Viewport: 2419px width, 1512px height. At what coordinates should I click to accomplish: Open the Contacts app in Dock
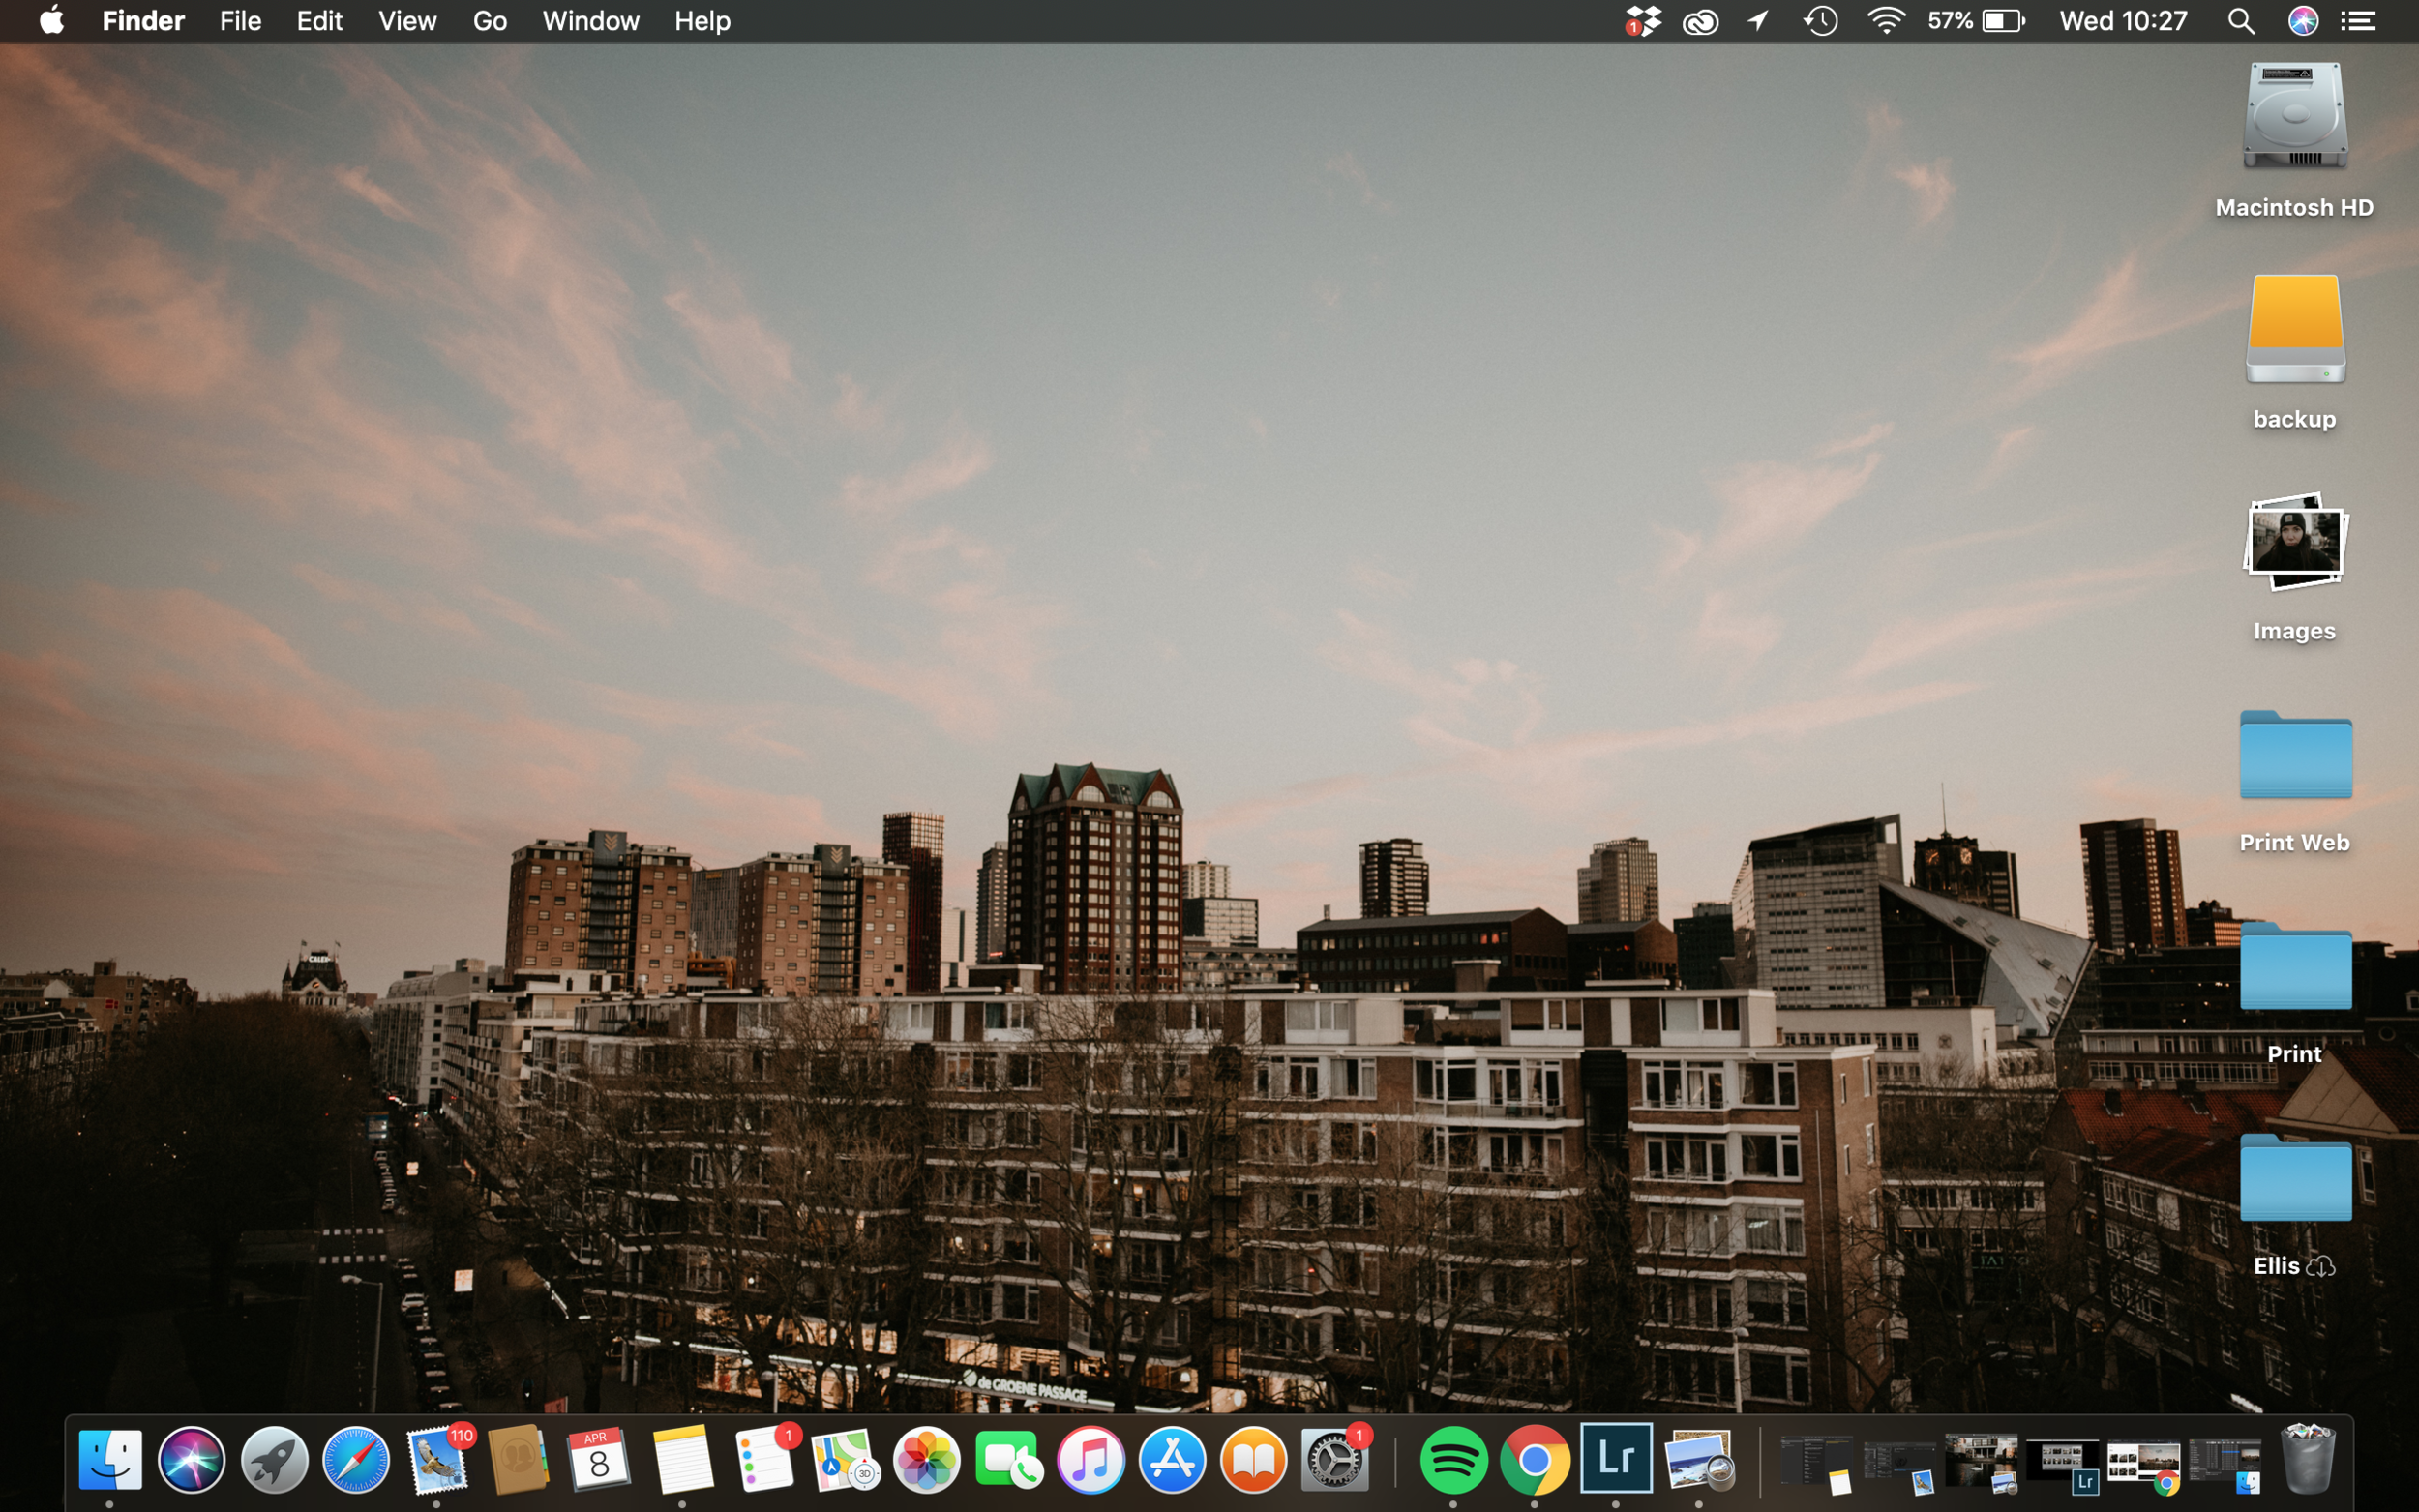pos(518,1460)
